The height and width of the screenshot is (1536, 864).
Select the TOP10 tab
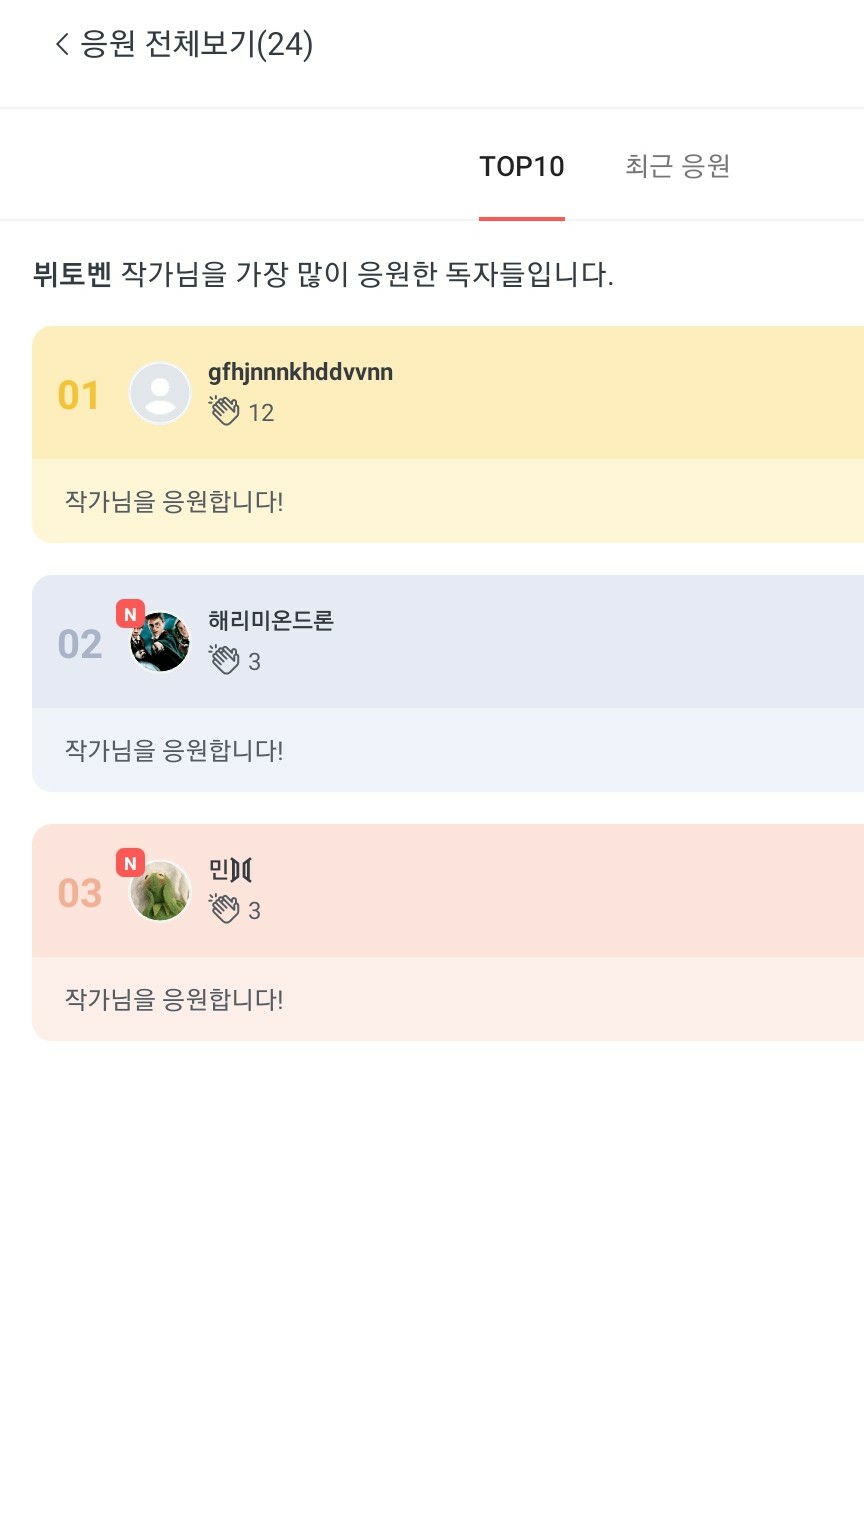tap(521, 166)
